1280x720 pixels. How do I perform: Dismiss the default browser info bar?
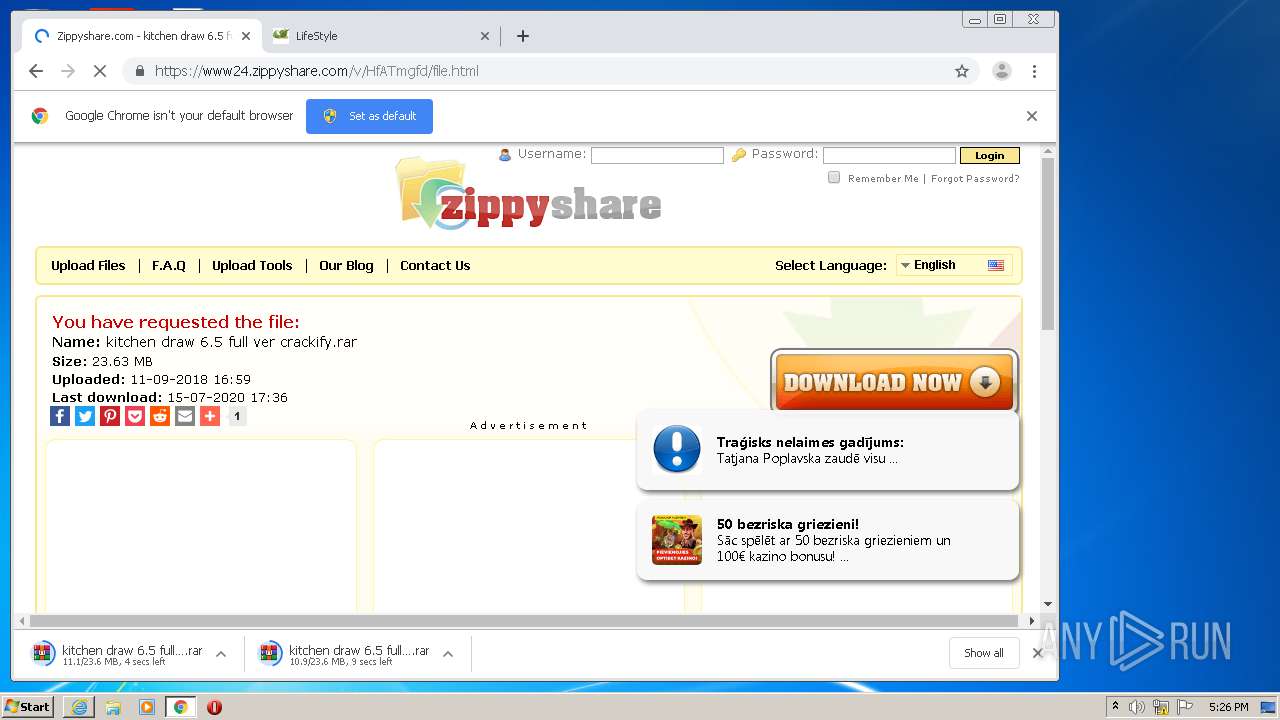1032,116
